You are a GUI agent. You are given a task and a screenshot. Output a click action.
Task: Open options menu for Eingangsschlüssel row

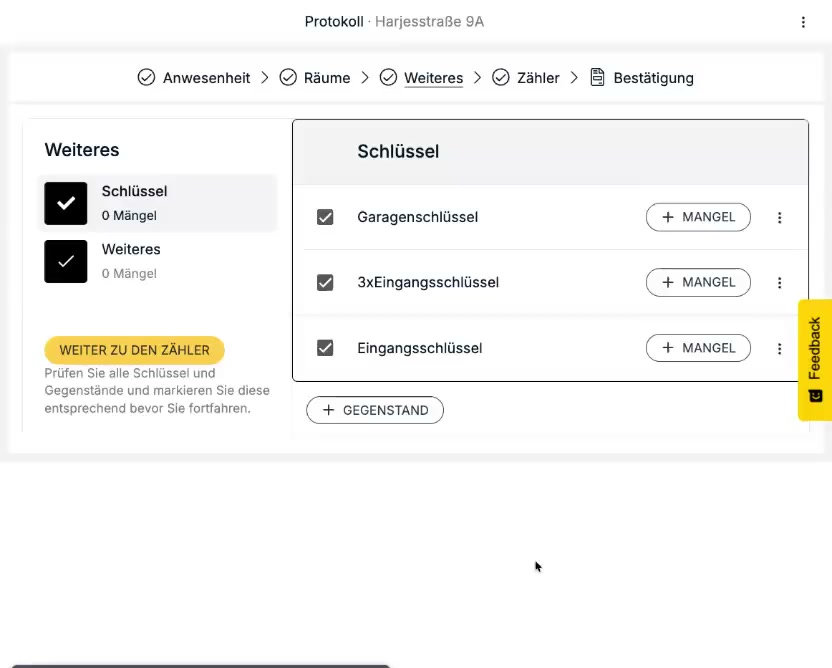pyautogui.click(x=780, y=349)
